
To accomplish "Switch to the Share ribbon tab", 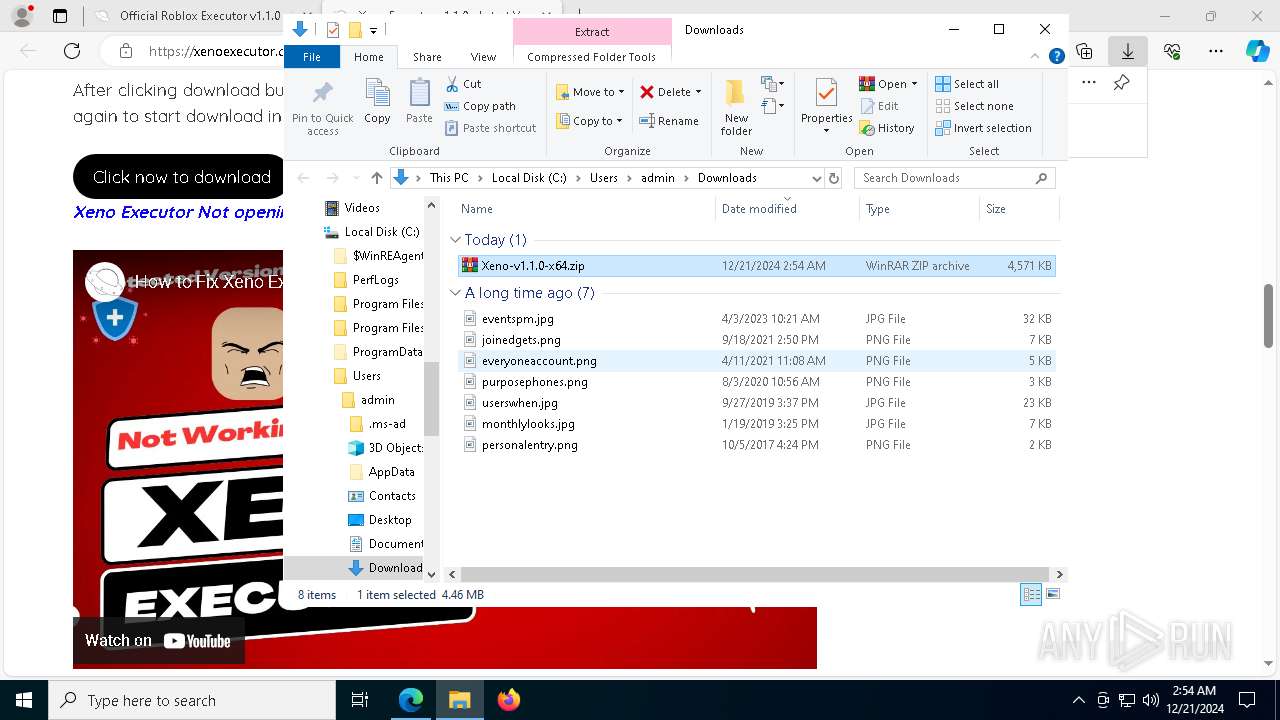I will 427,57.
